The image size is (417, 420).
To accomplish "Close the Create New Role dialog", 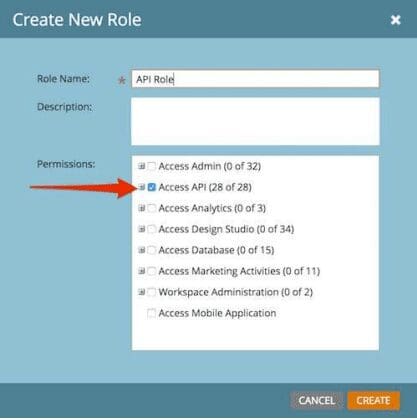I will [395, 20].
